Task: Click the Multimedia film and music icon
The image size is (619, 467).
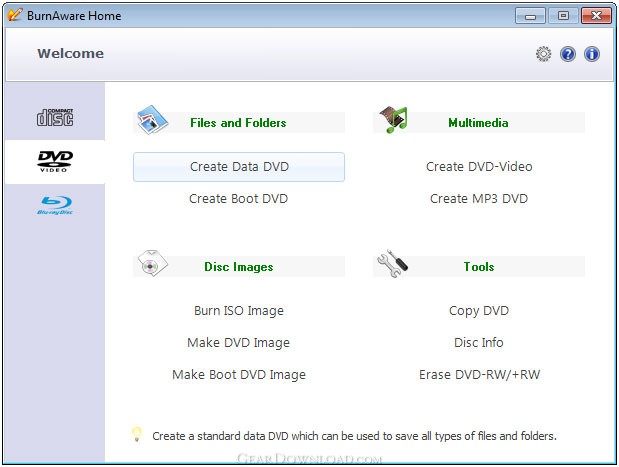Action: [x=395, y=121]
